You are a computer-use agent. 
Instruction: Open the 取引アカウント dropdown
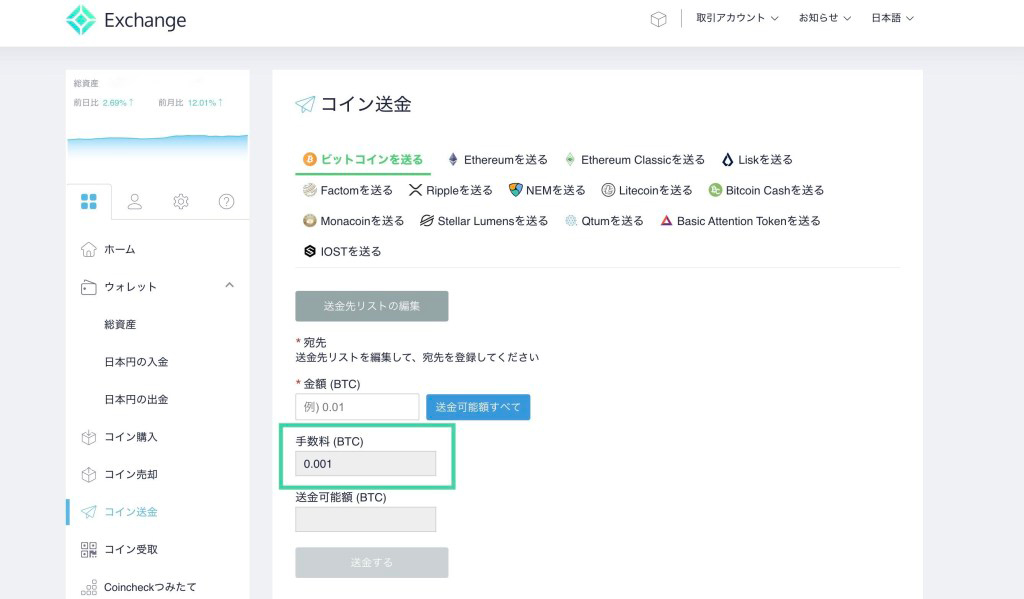pyautogui.click(x=737, y=18)
